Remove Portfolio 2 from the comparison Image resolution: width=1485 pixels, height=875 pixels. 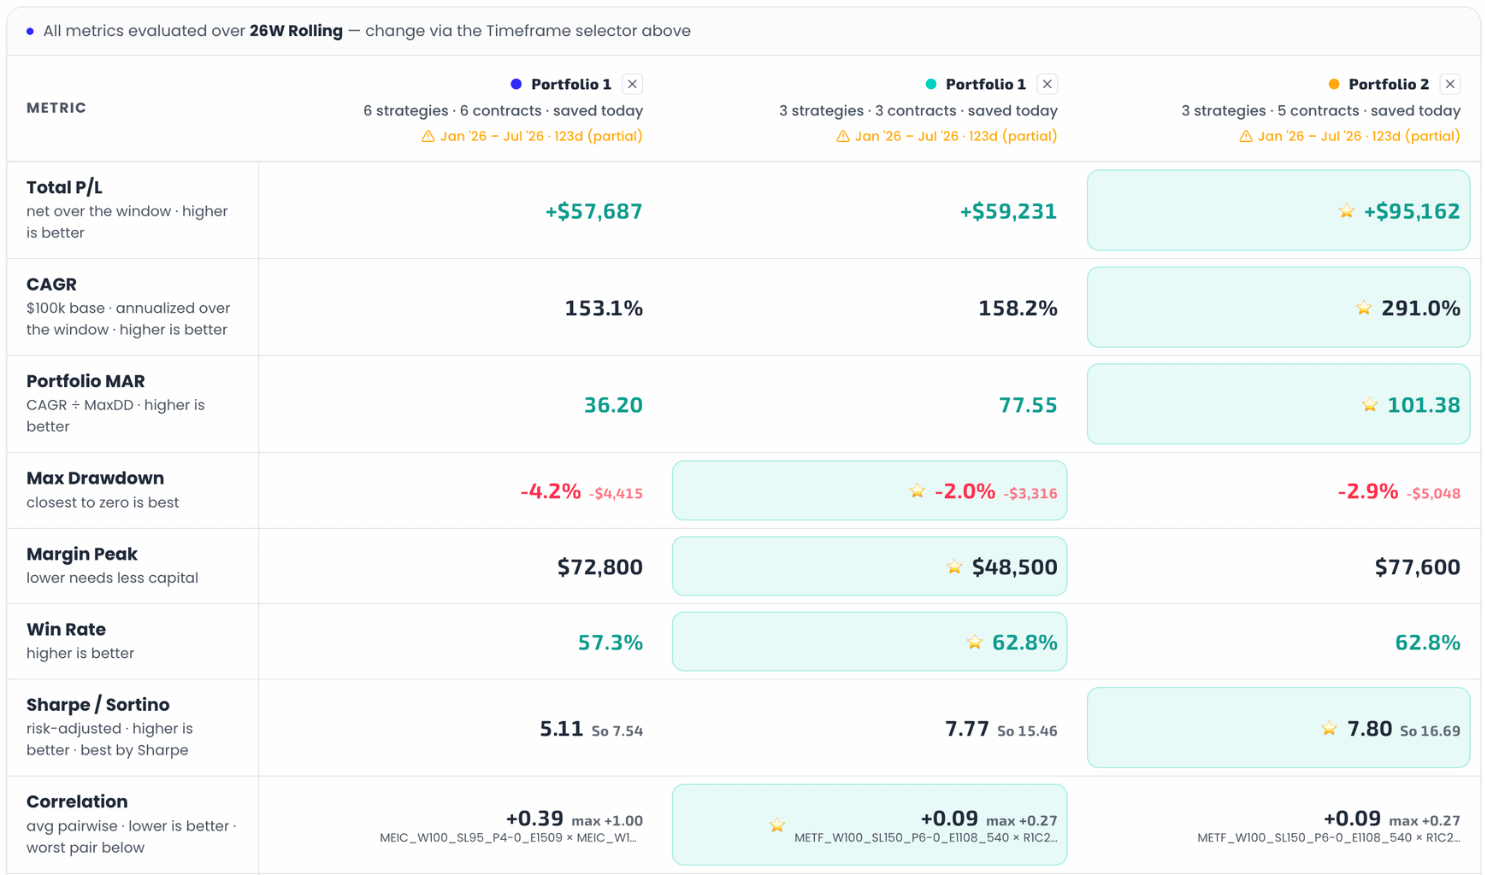click(x=1450, y=84)
